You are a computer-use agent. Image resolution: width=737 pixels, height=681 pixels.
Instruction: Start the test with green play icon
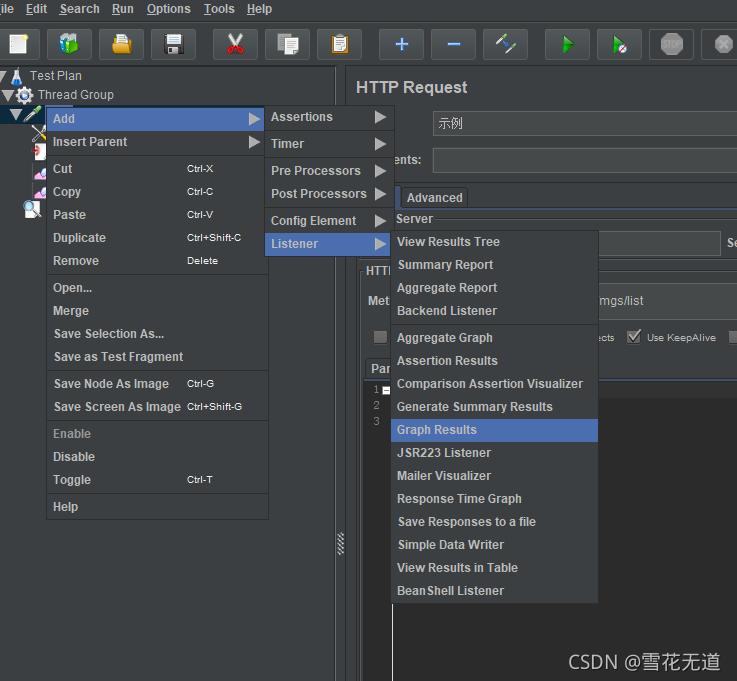(568, 44)
